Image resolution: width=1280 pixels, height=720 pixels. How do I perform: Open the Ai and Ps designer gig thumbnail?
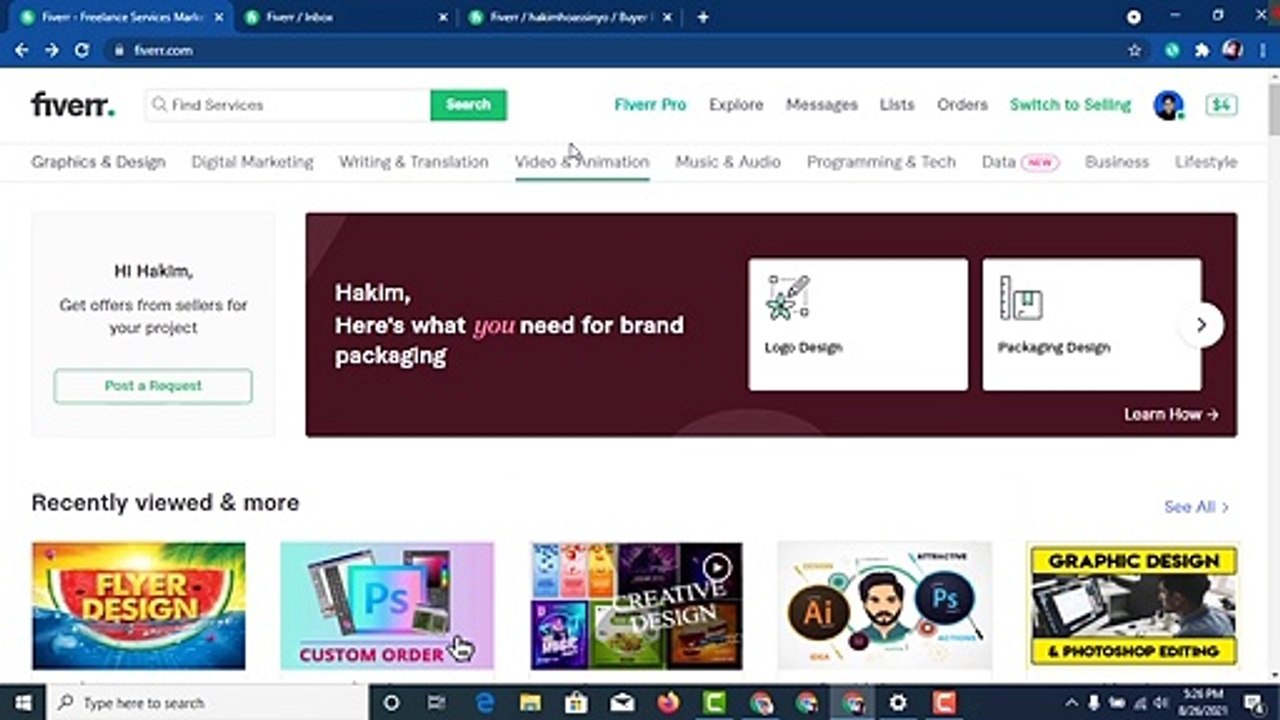coord(885,606)
